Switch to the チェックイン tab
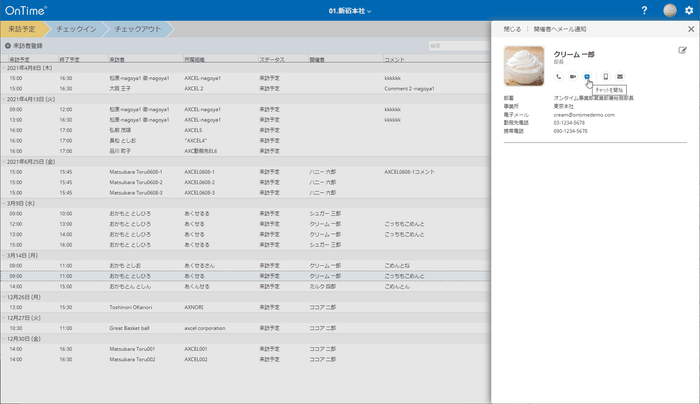 [x=77, y=30]
